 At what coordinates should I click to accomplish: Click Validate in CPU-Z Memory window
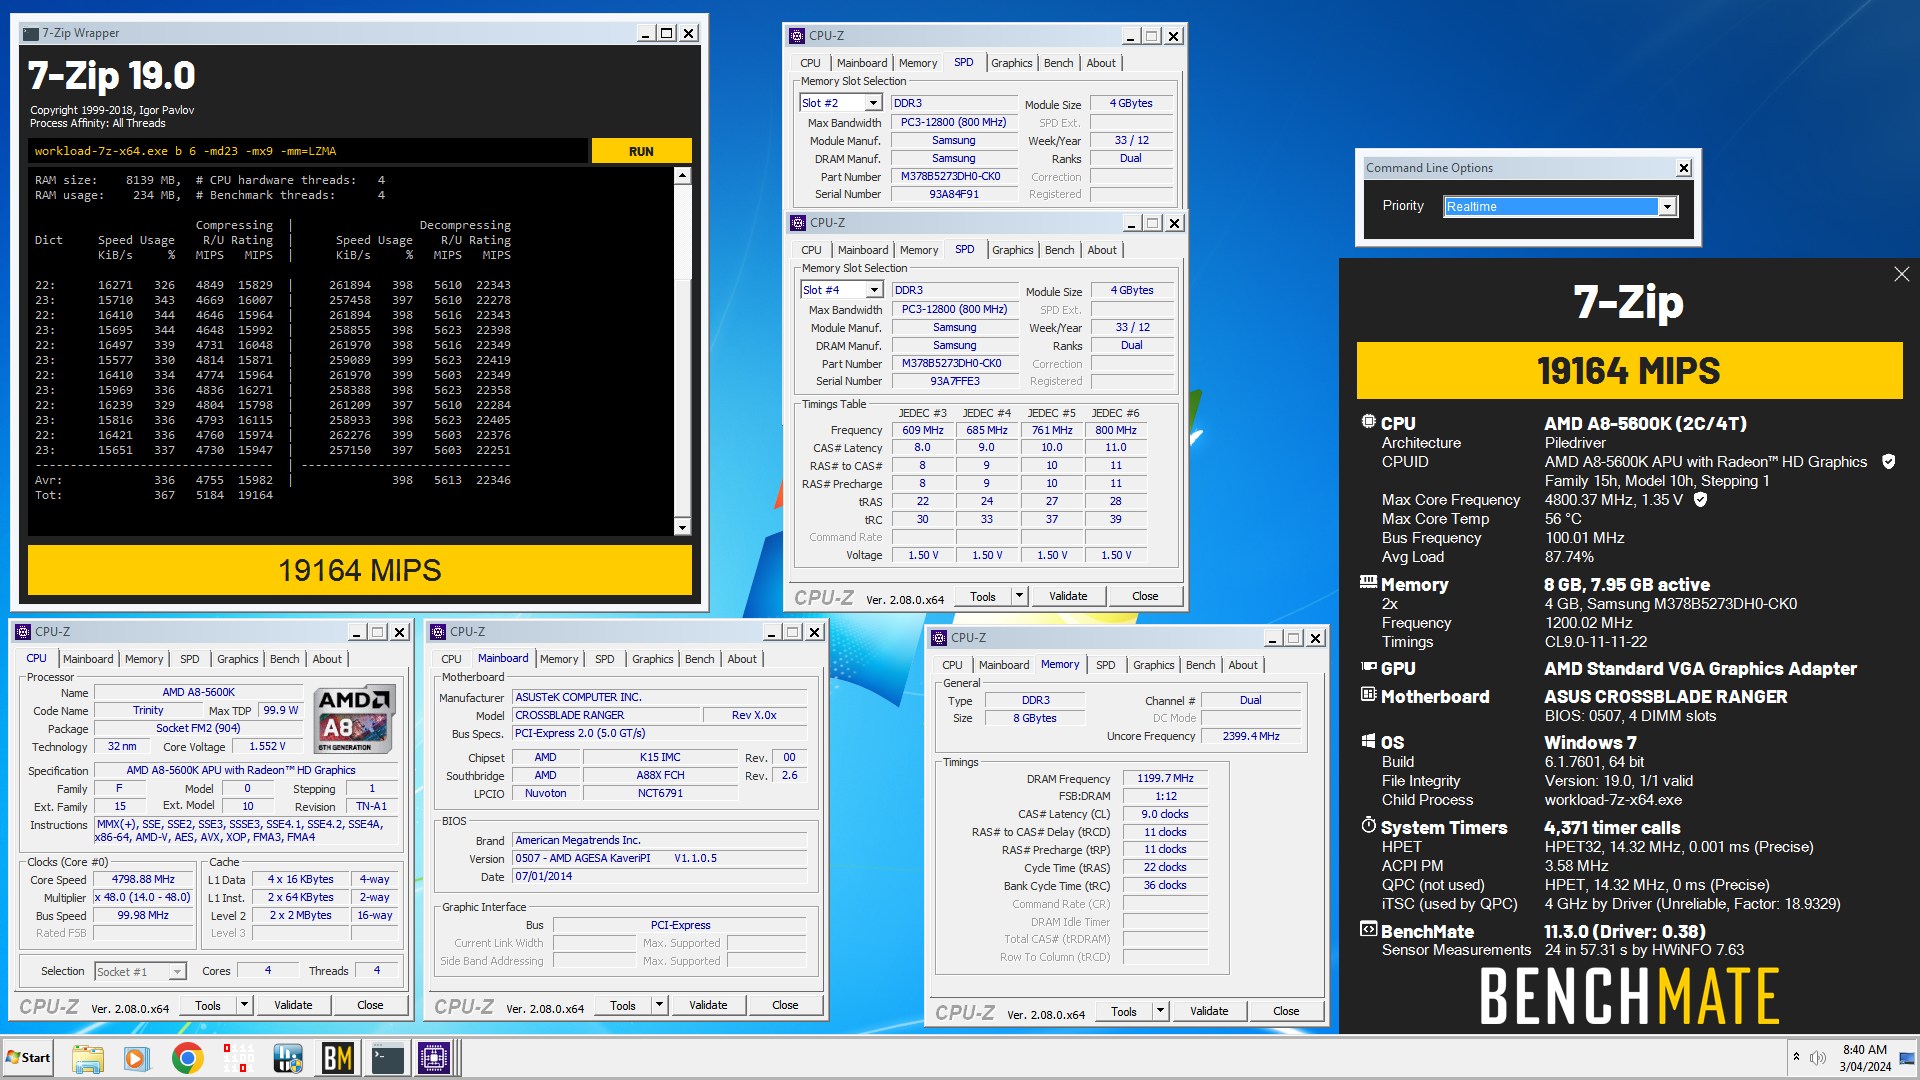(1209, 1011)
